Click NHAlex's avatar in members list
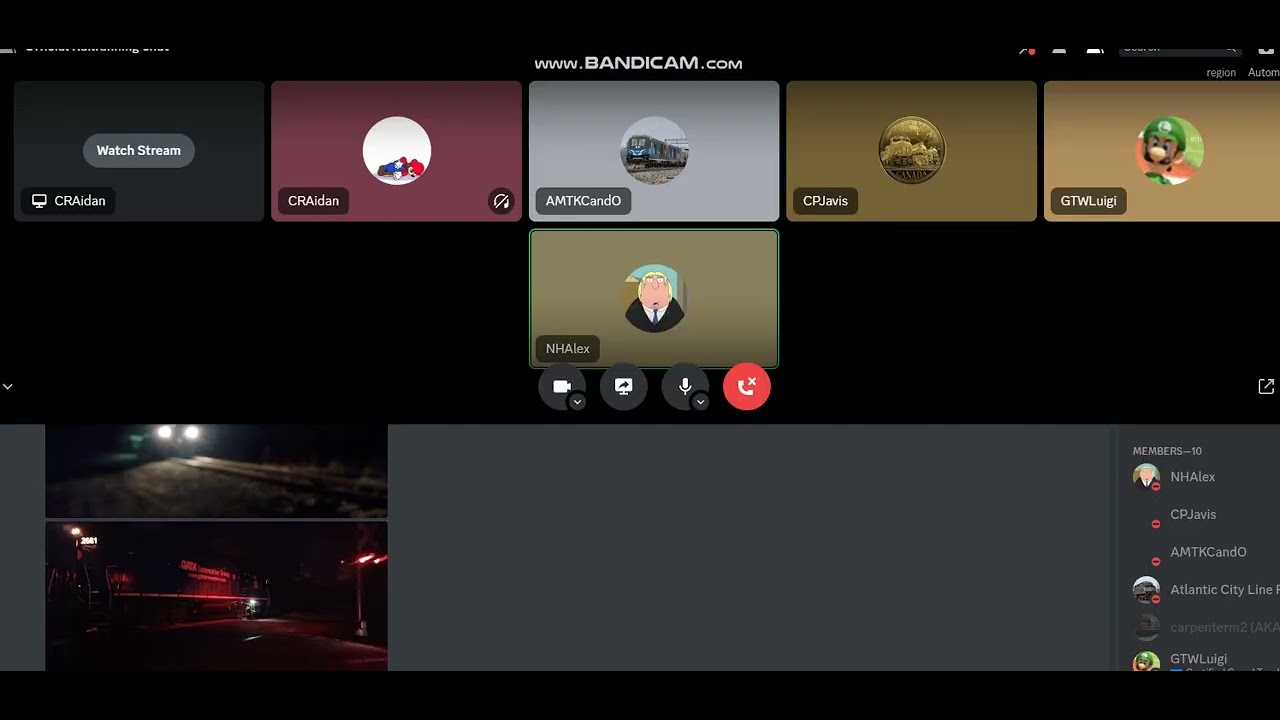Image resolution: width=1280 pixels, height=720 pixels. click(x=1146, y=477)
